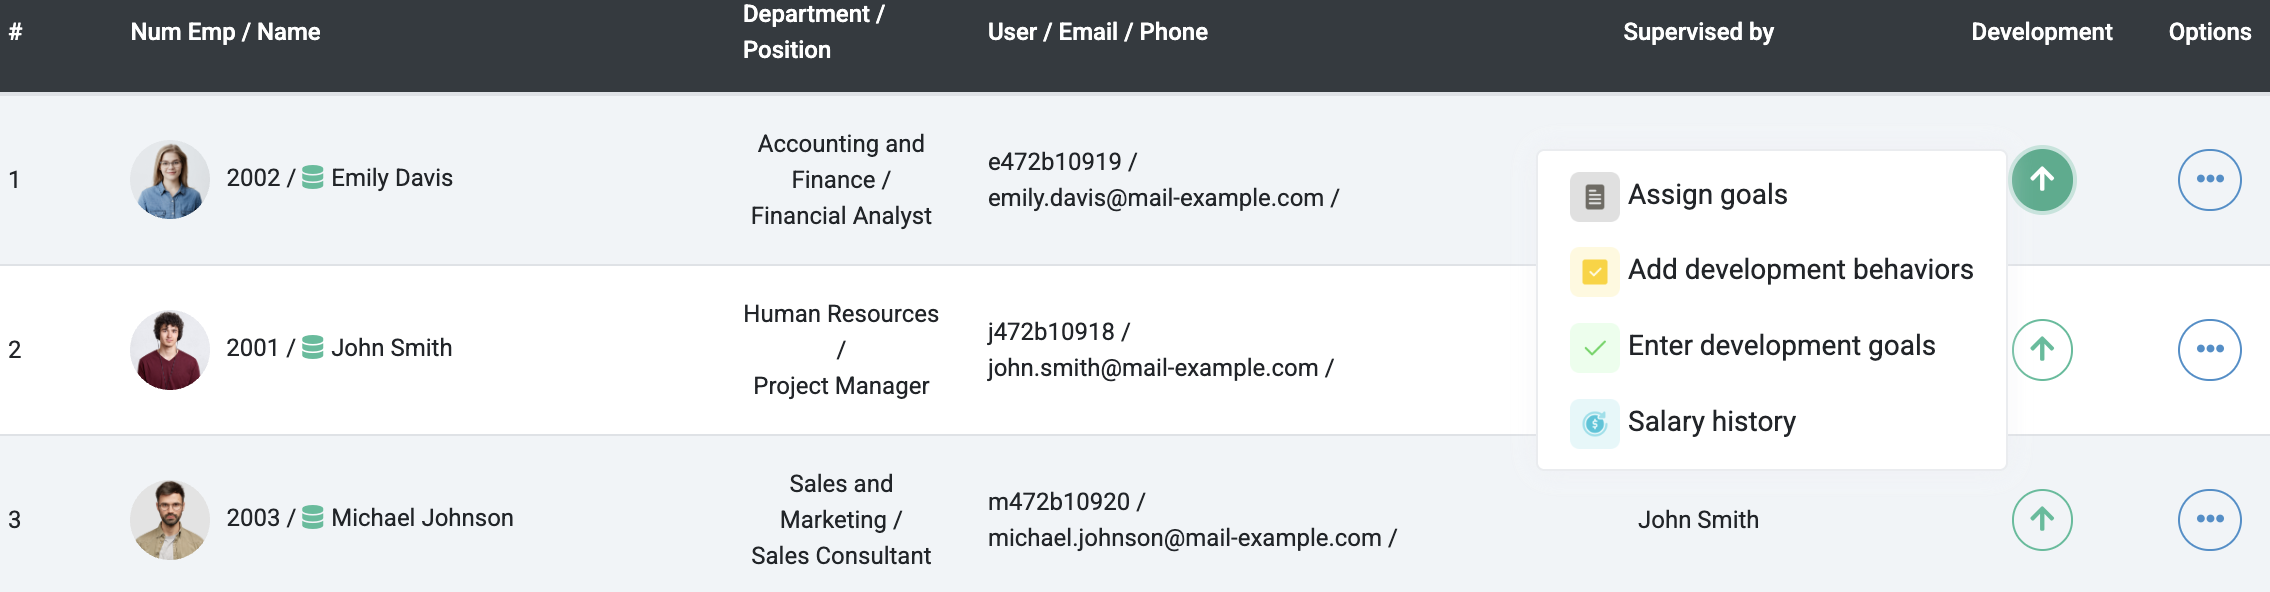This screenshot has width=2270, height=592.
Task: Select Salary history menu entry
Action: pos(1771,423)
